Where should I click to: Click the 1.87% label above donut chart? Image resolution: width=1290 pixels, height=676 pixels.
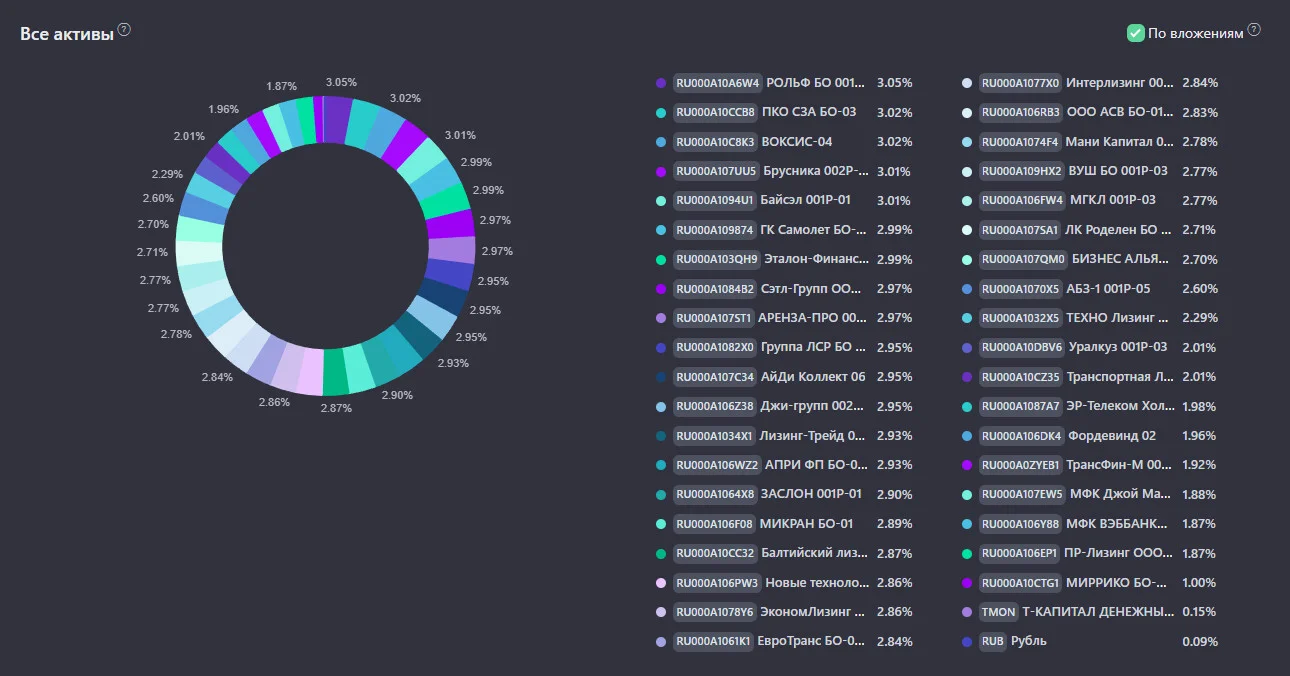tap(281, 87)
